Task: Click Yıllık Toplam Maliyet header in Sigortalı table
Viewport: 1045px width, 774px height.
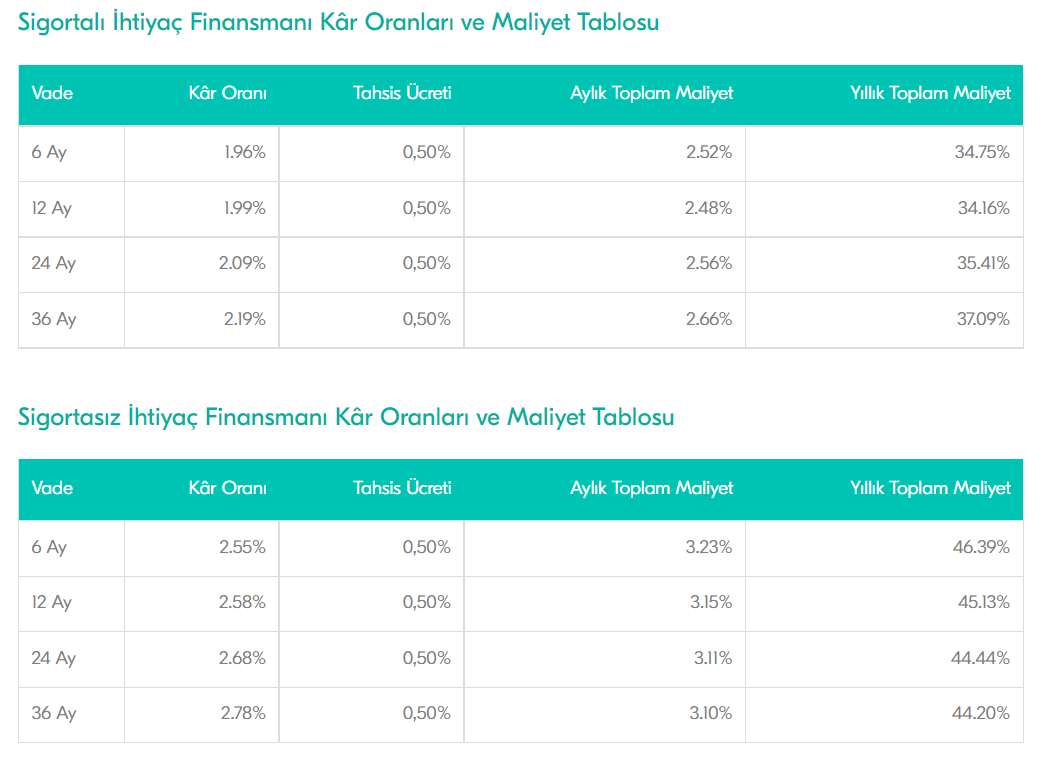Action: (x=930, y=93)
